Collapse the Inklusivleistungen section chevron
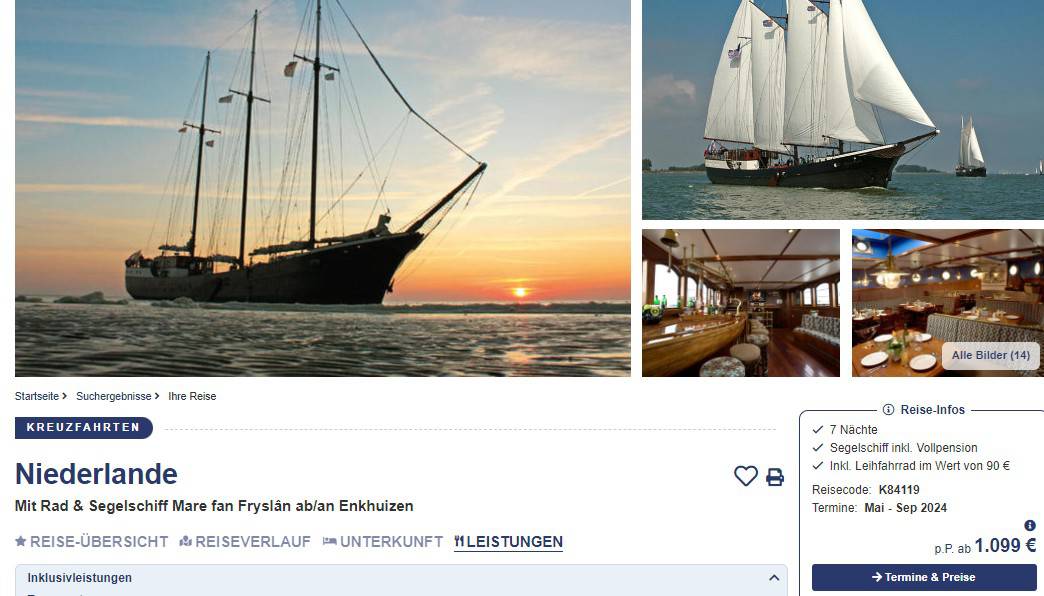This screenshot has height=596, width=1044. tap(774, 578)
